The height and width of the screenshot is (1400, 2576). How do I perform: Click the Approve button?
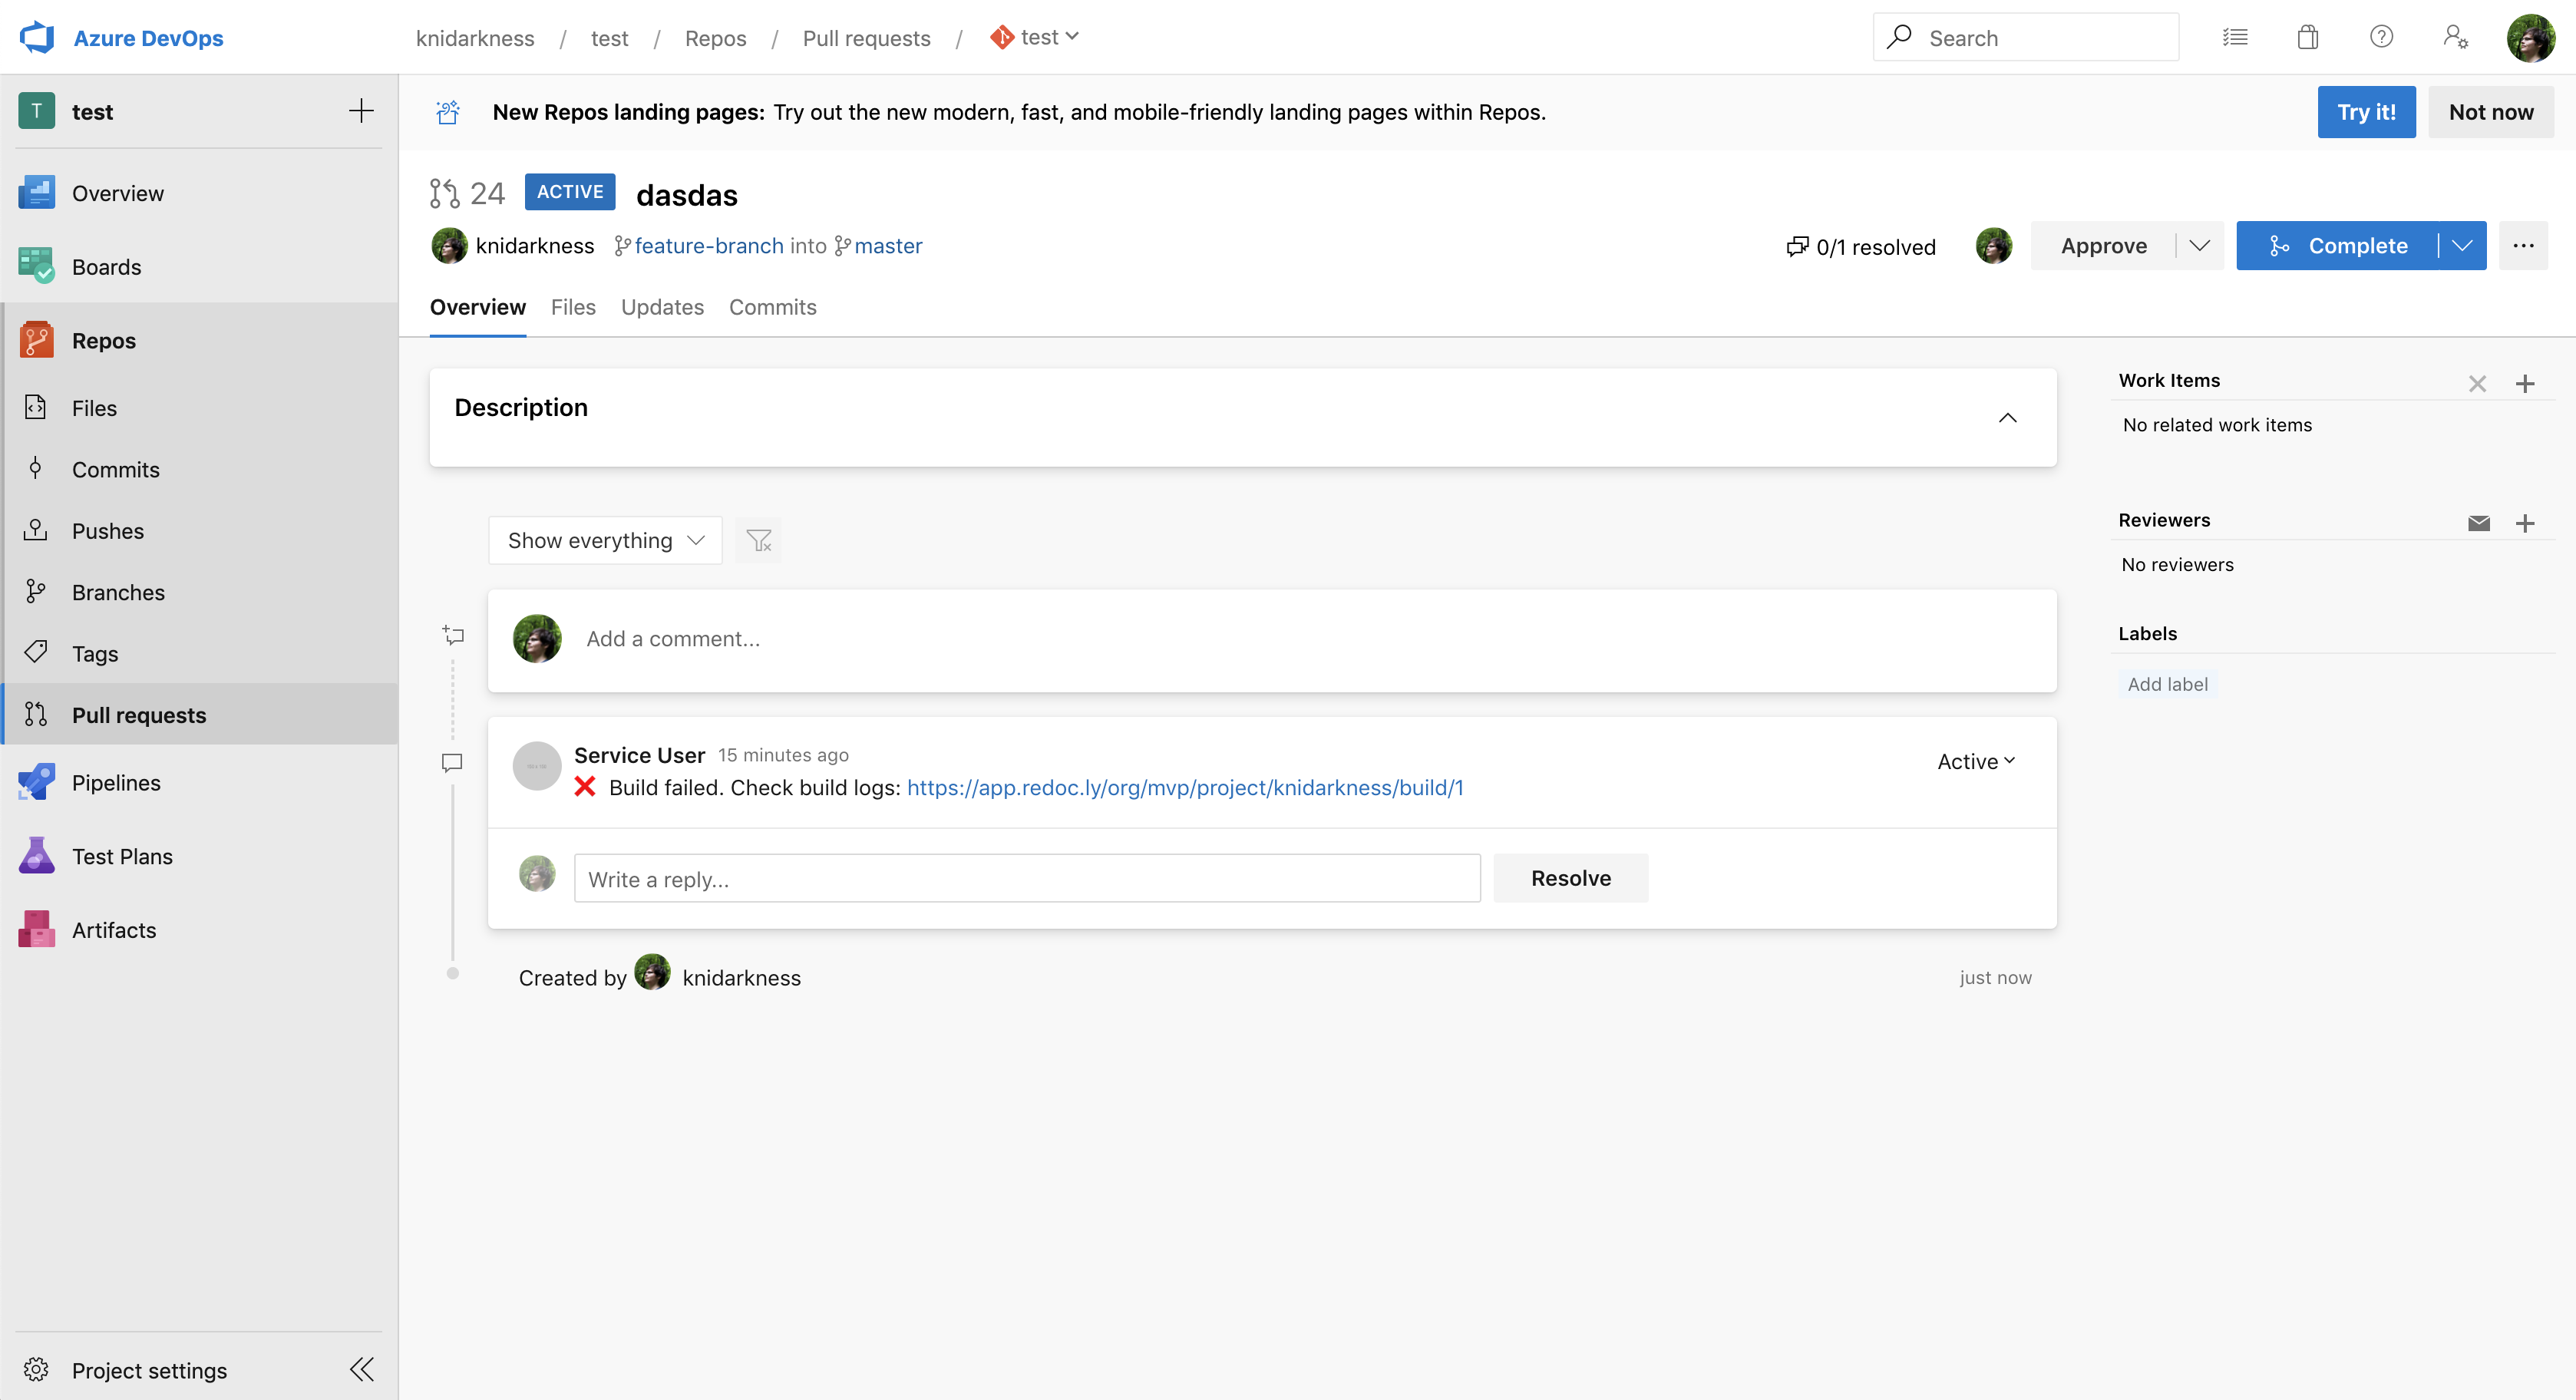pos(2104,245)
